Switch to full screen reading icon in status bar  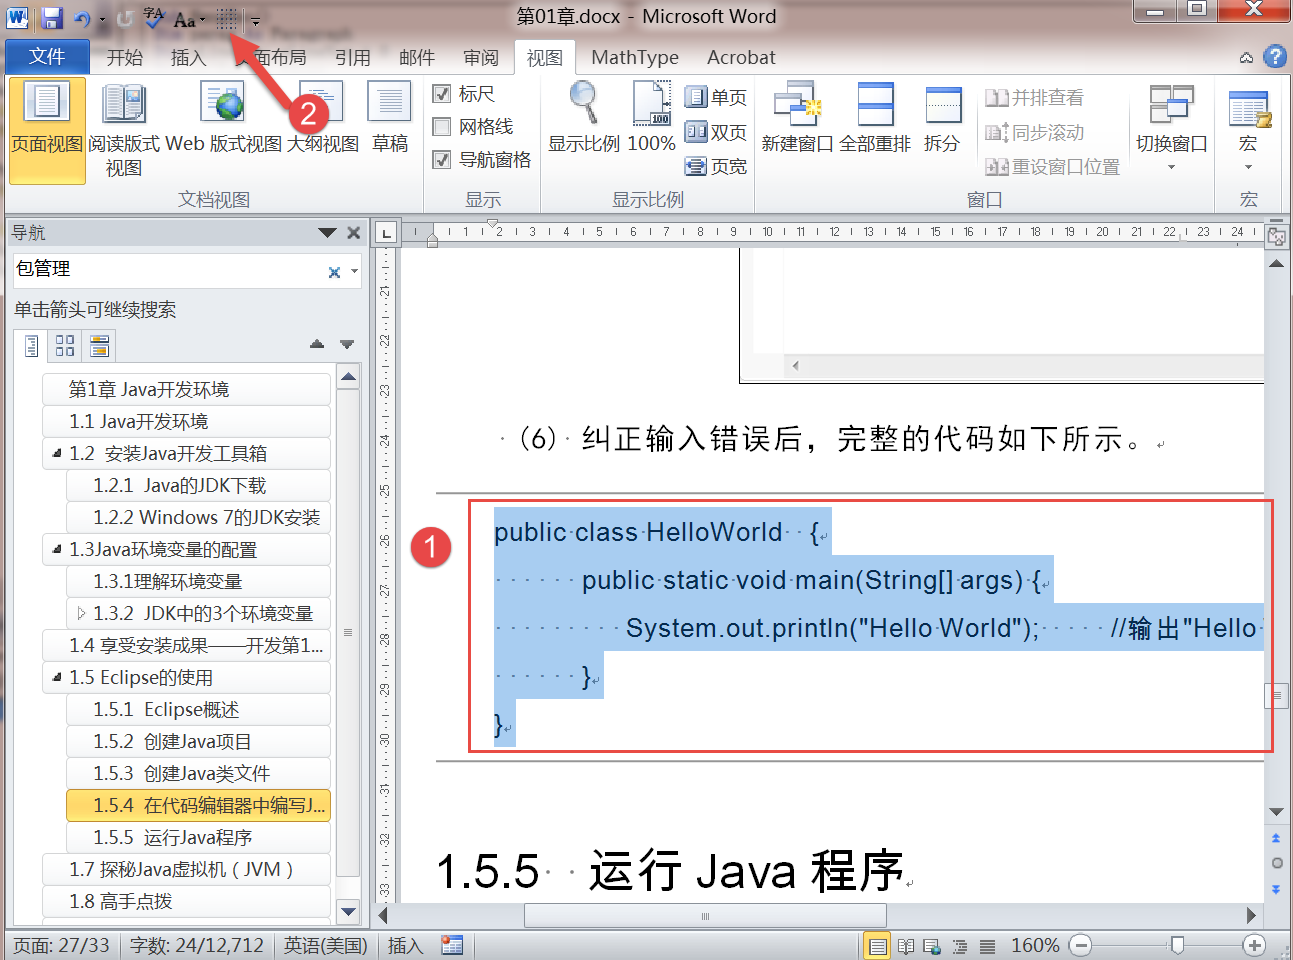[906, 946]
